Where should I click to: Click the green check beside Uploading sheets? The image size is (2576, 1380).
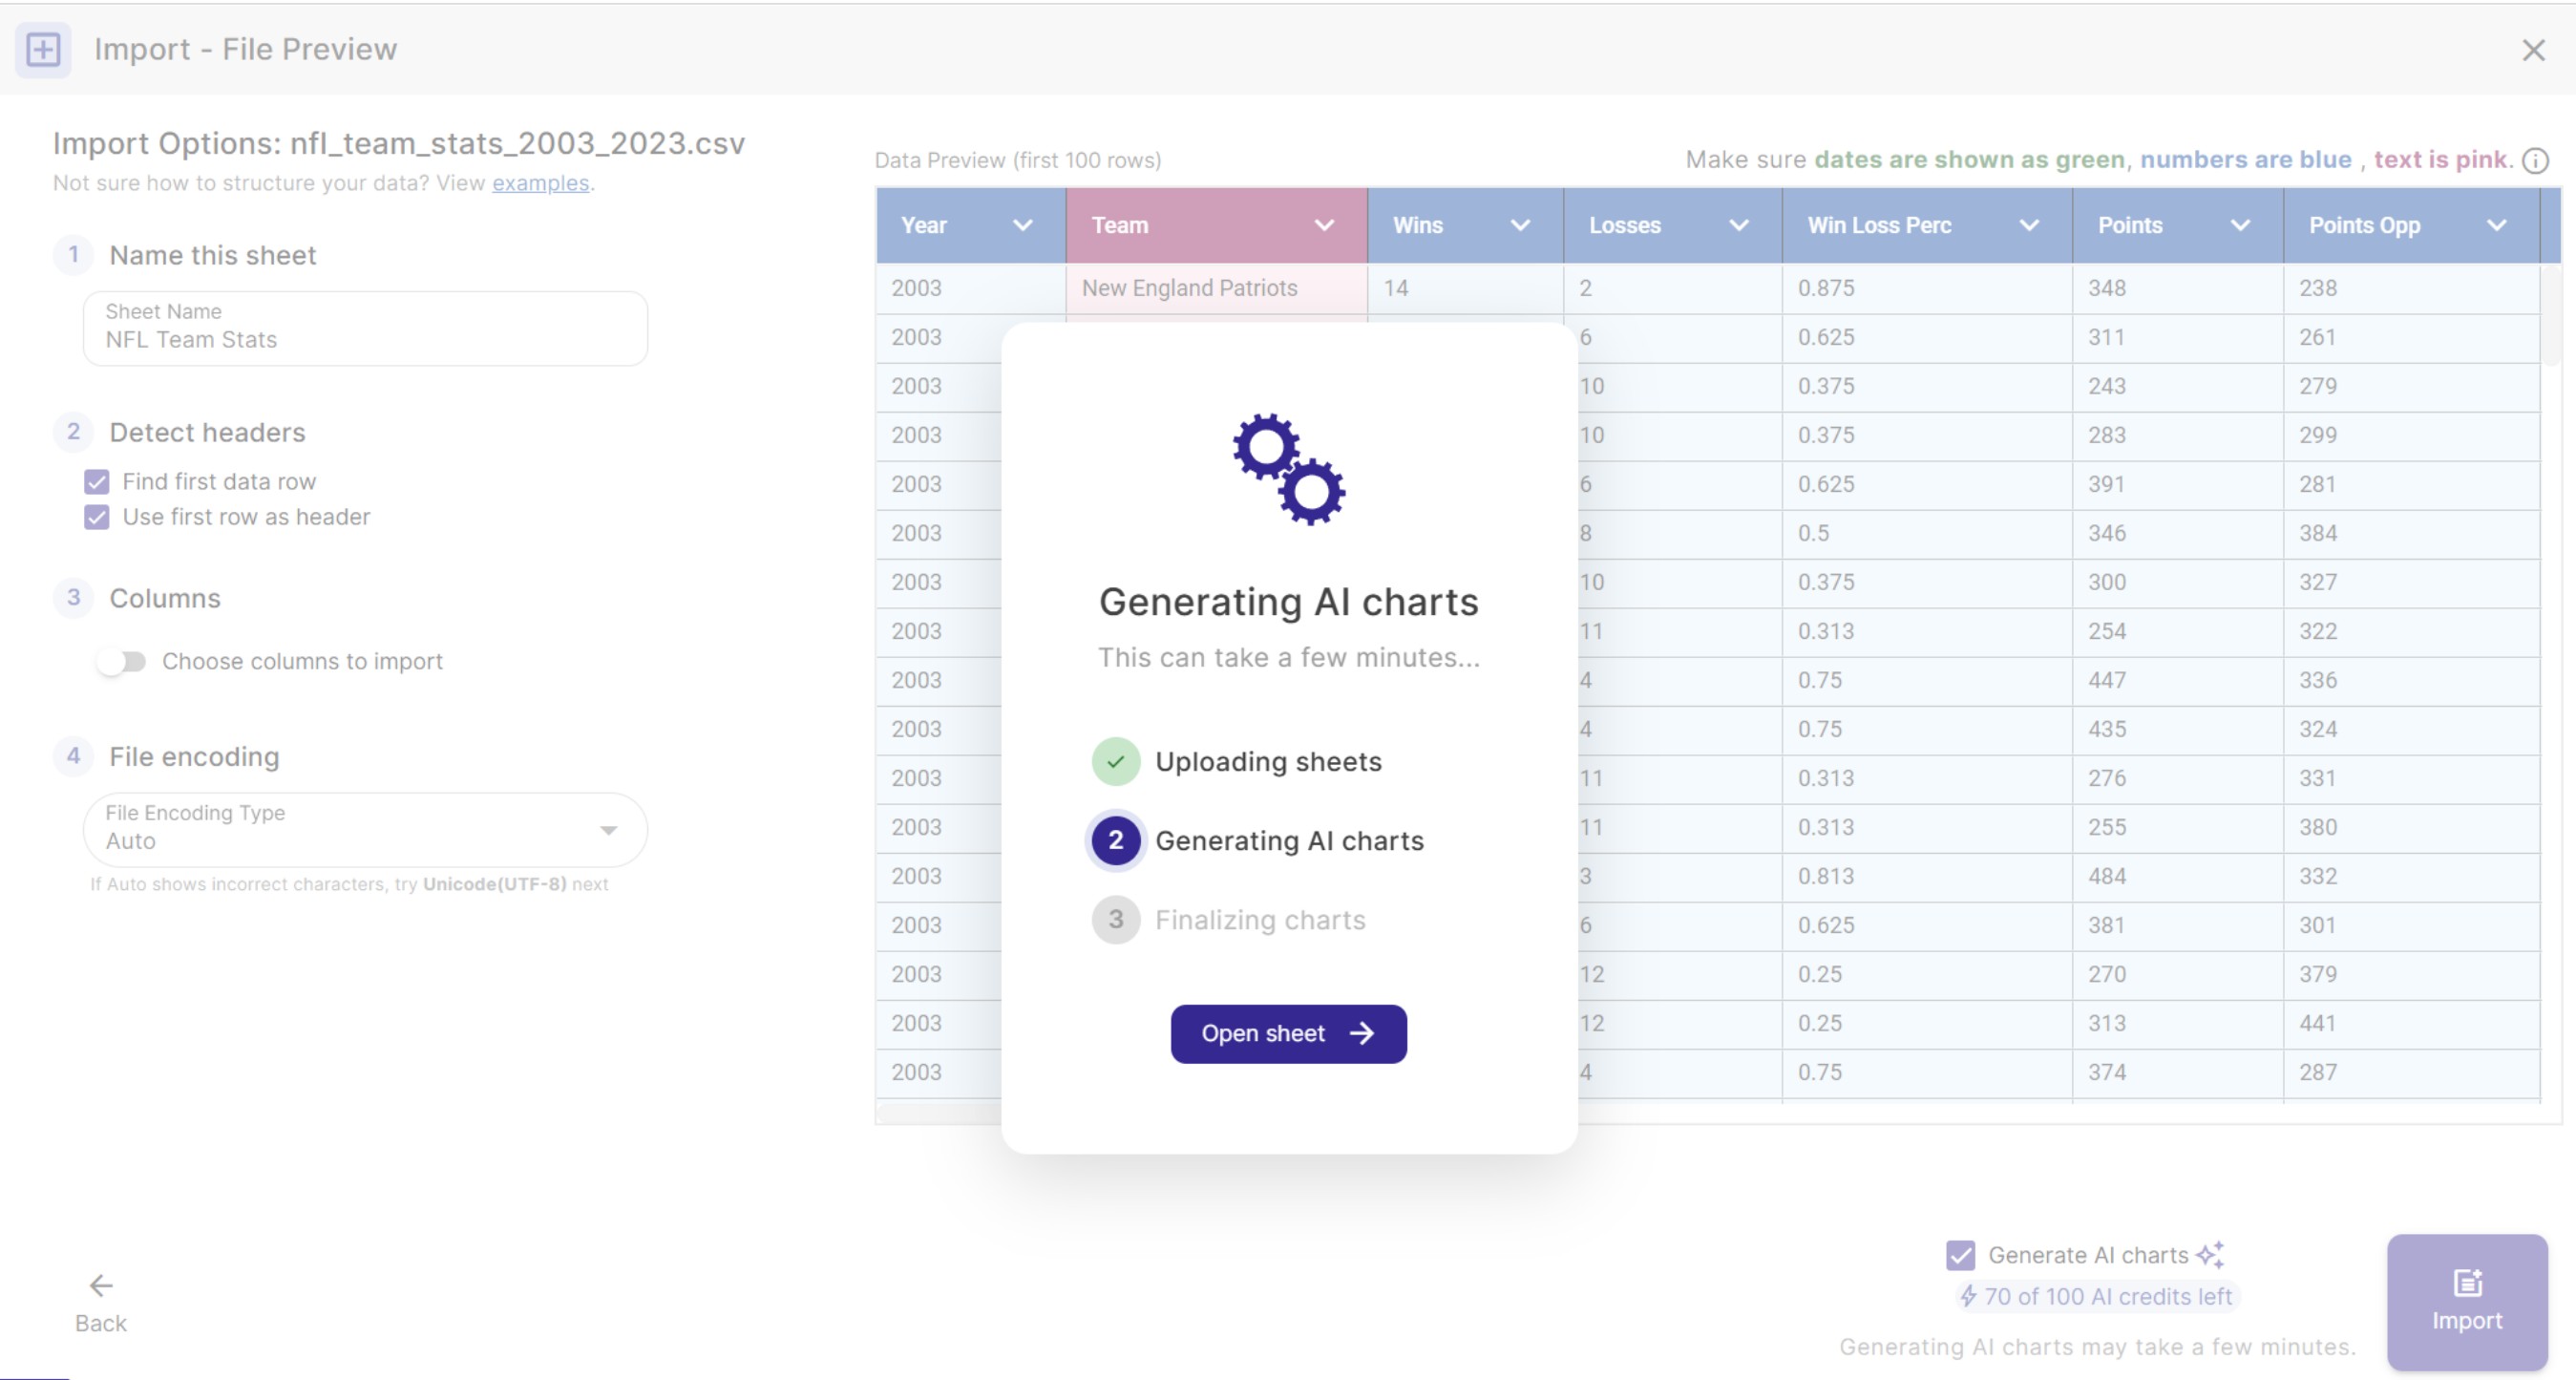click(1116, 761)
